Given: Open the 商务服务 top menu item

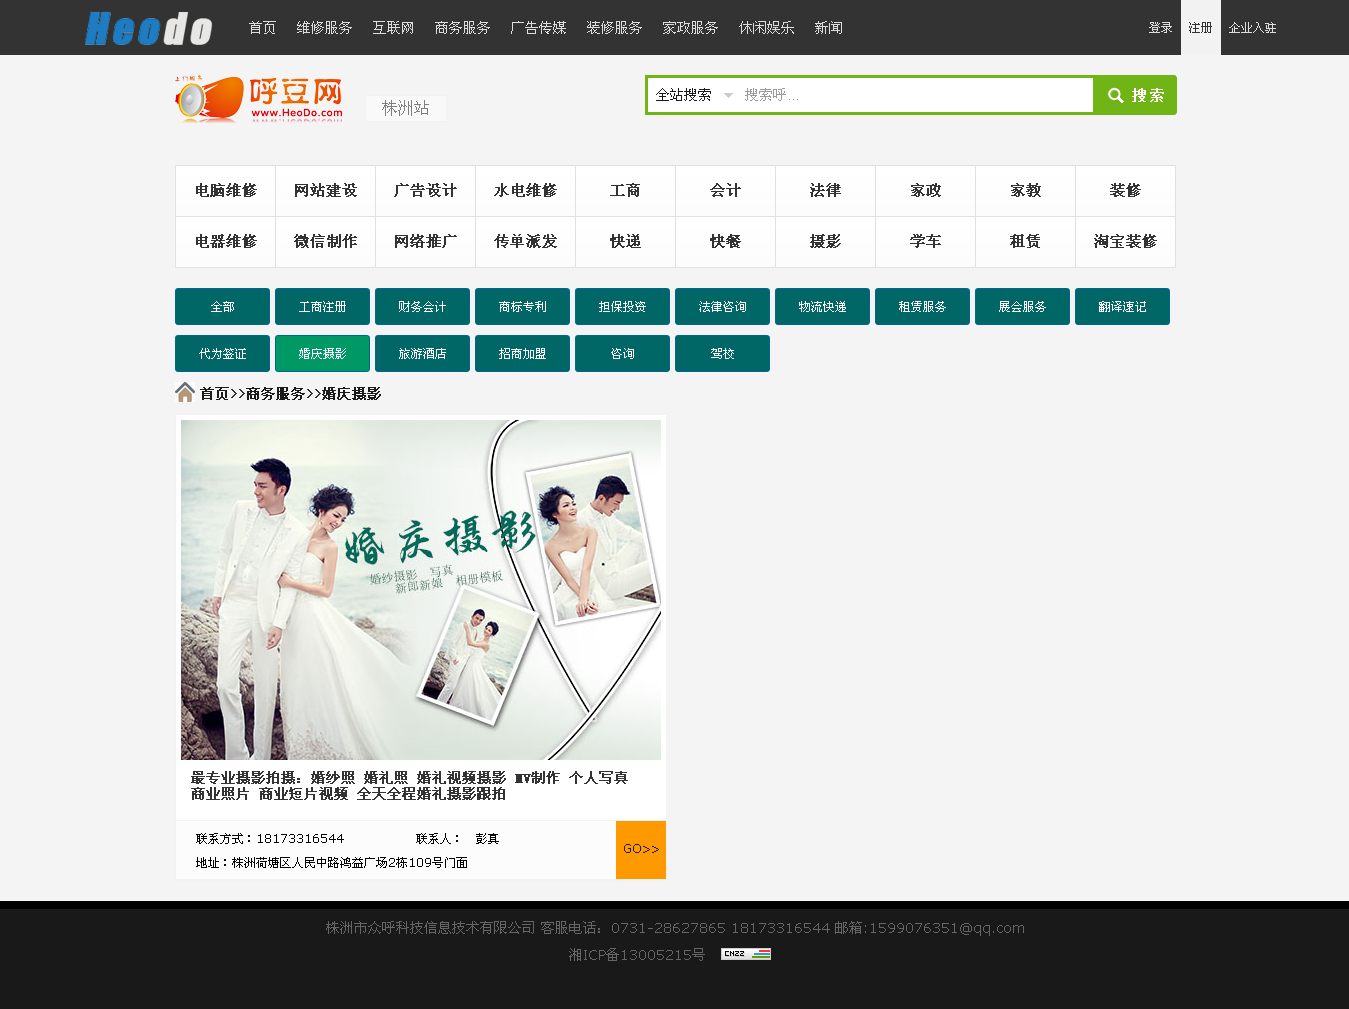Looking at the screenshot, I should click(462, 28).
